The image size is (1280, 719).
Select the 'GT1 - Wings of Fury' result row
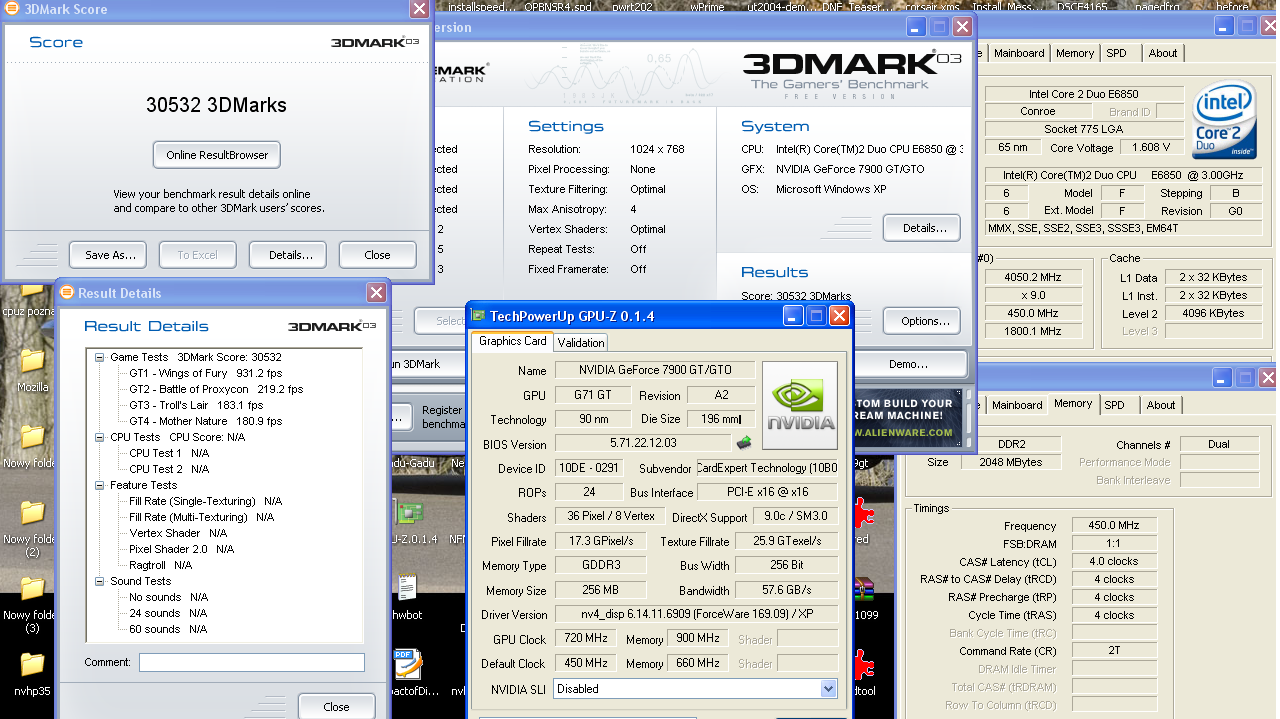pos(206,373)
